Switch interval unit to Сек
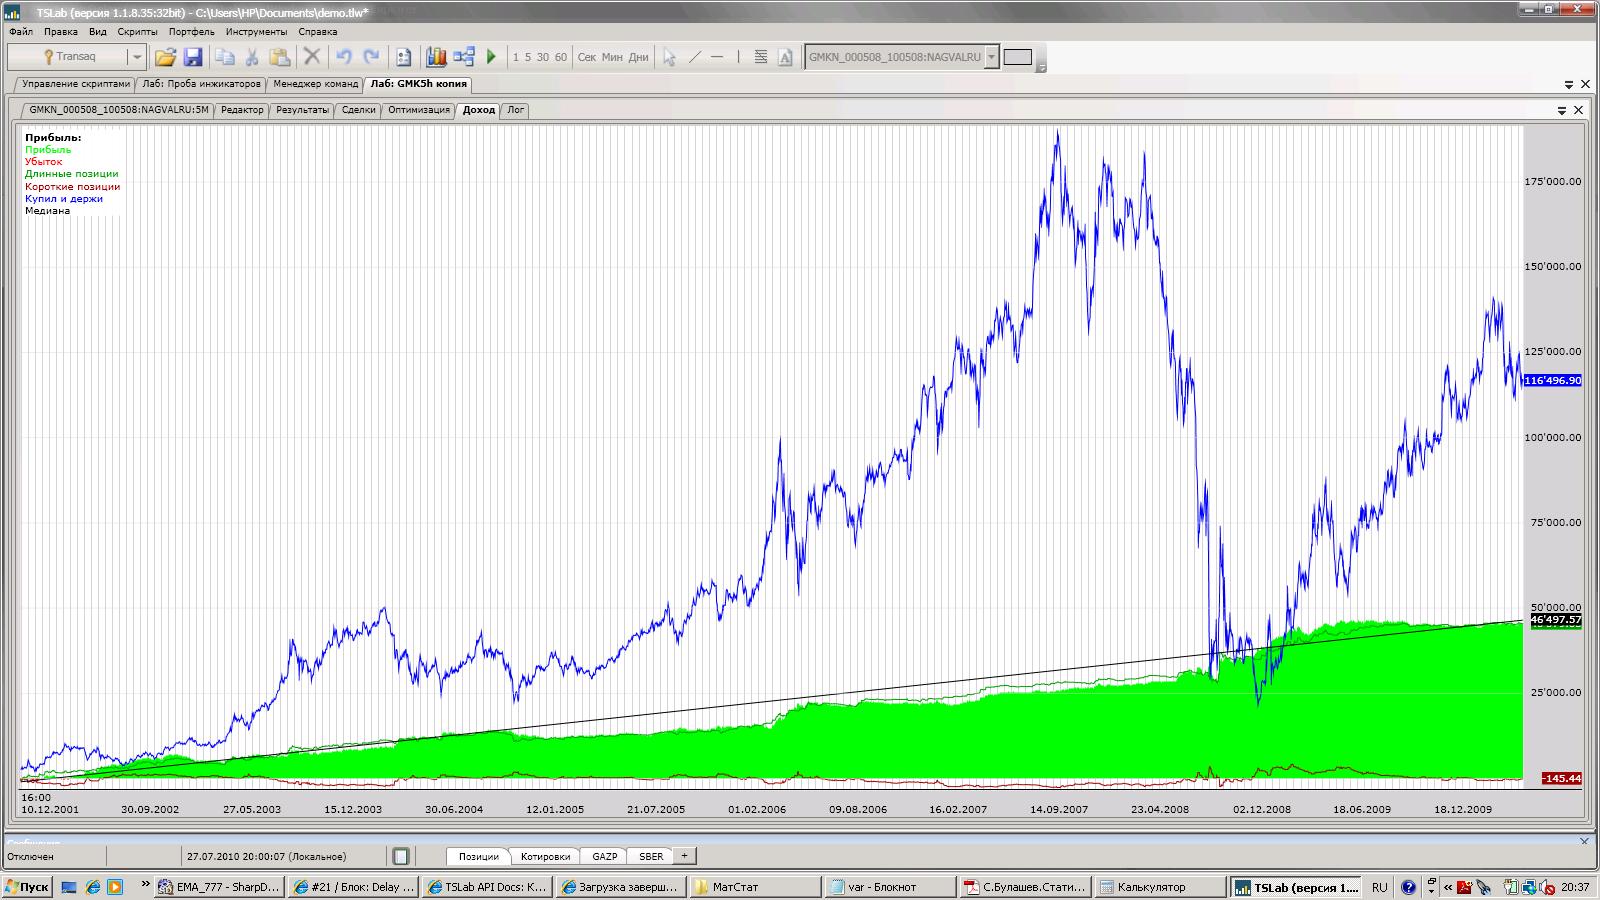This screenshot has height=900, width=1600. [587, 57]
